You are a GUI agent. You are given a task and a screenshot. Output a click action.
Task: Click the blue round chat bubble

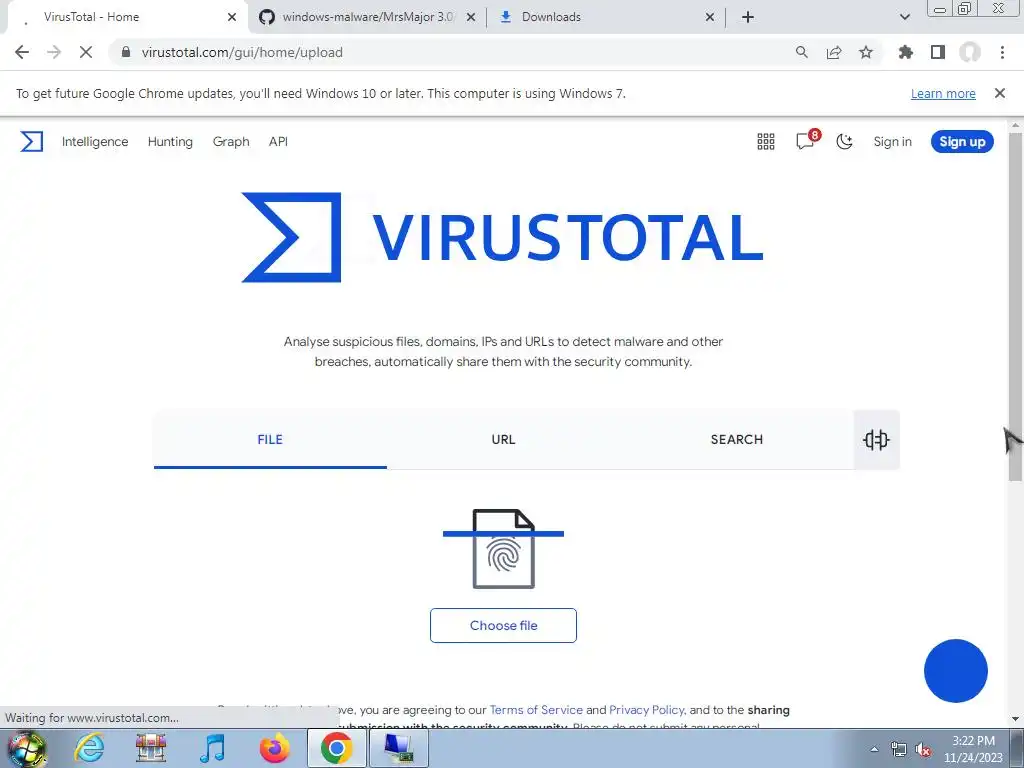955,671
